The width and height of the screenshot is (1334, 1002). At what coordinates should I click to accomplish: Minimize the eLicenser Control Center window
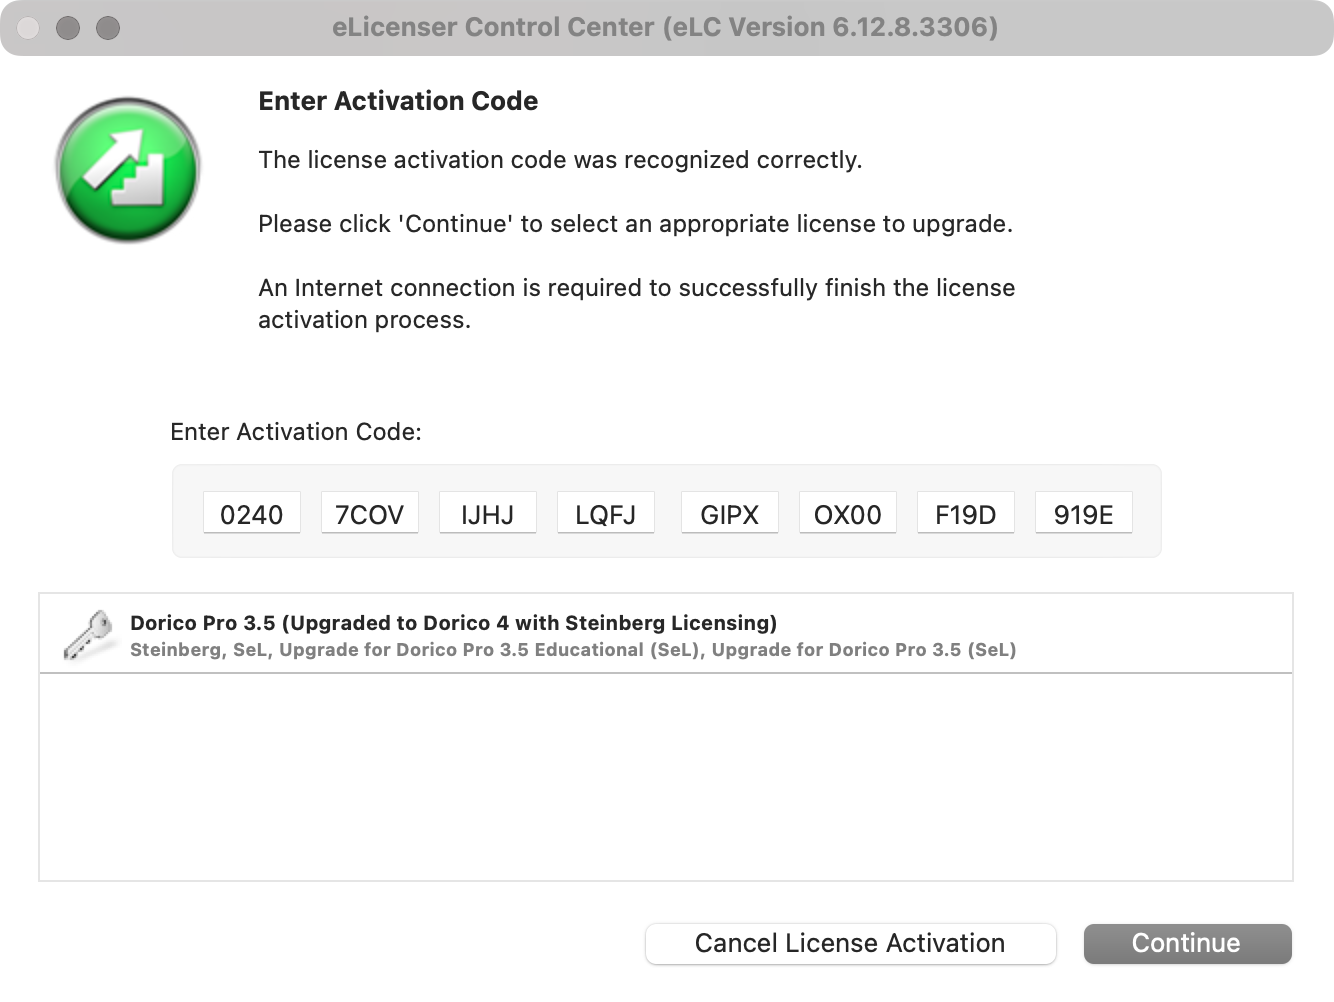click(68, 28)
